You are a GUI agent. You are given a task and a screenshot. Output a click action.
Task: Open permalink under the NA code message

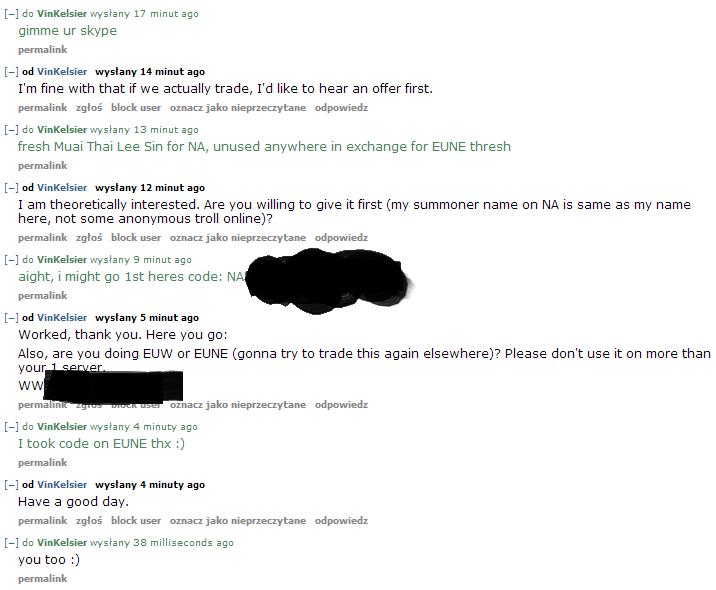pyautogui.click(x=42, y=296)
